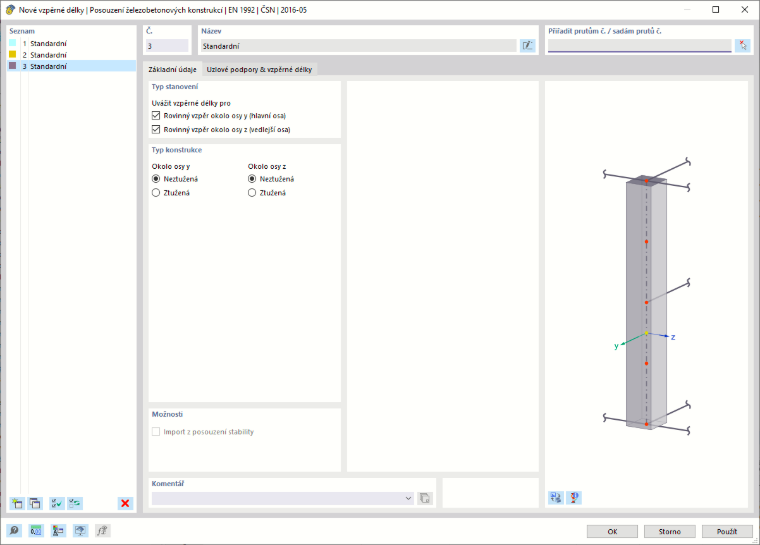Click the formula fx icon at bottom
760x545 pixels.
pyautogui.click(x=102, y=531)
